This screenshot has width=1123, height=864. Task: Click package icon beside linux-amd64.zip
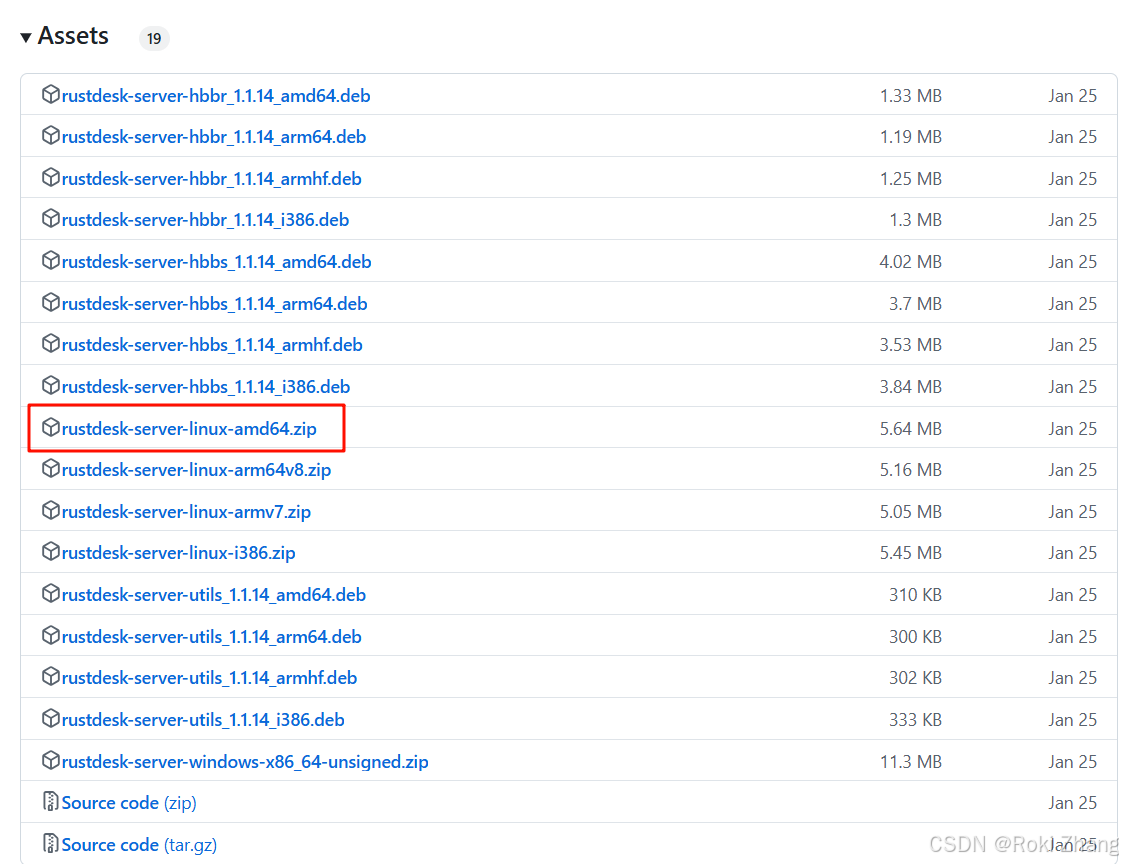point(51,428)
